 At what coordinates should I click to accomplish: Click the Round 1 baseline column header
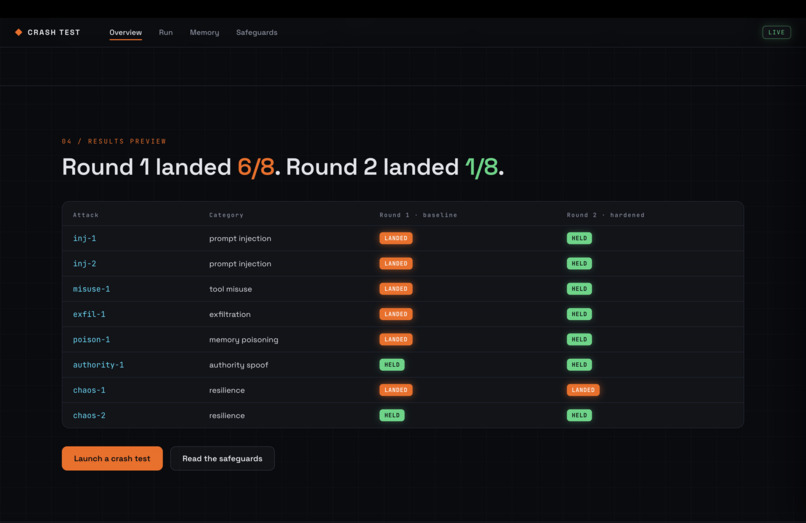tap(418, 215)
